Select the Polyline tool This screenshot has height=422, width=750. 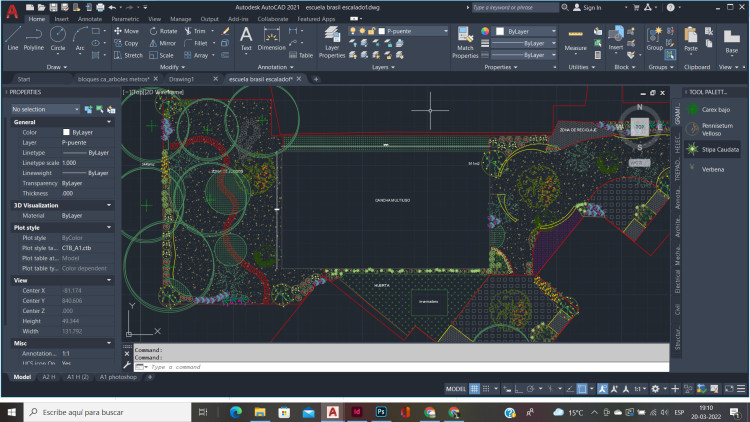pos(33,38)
